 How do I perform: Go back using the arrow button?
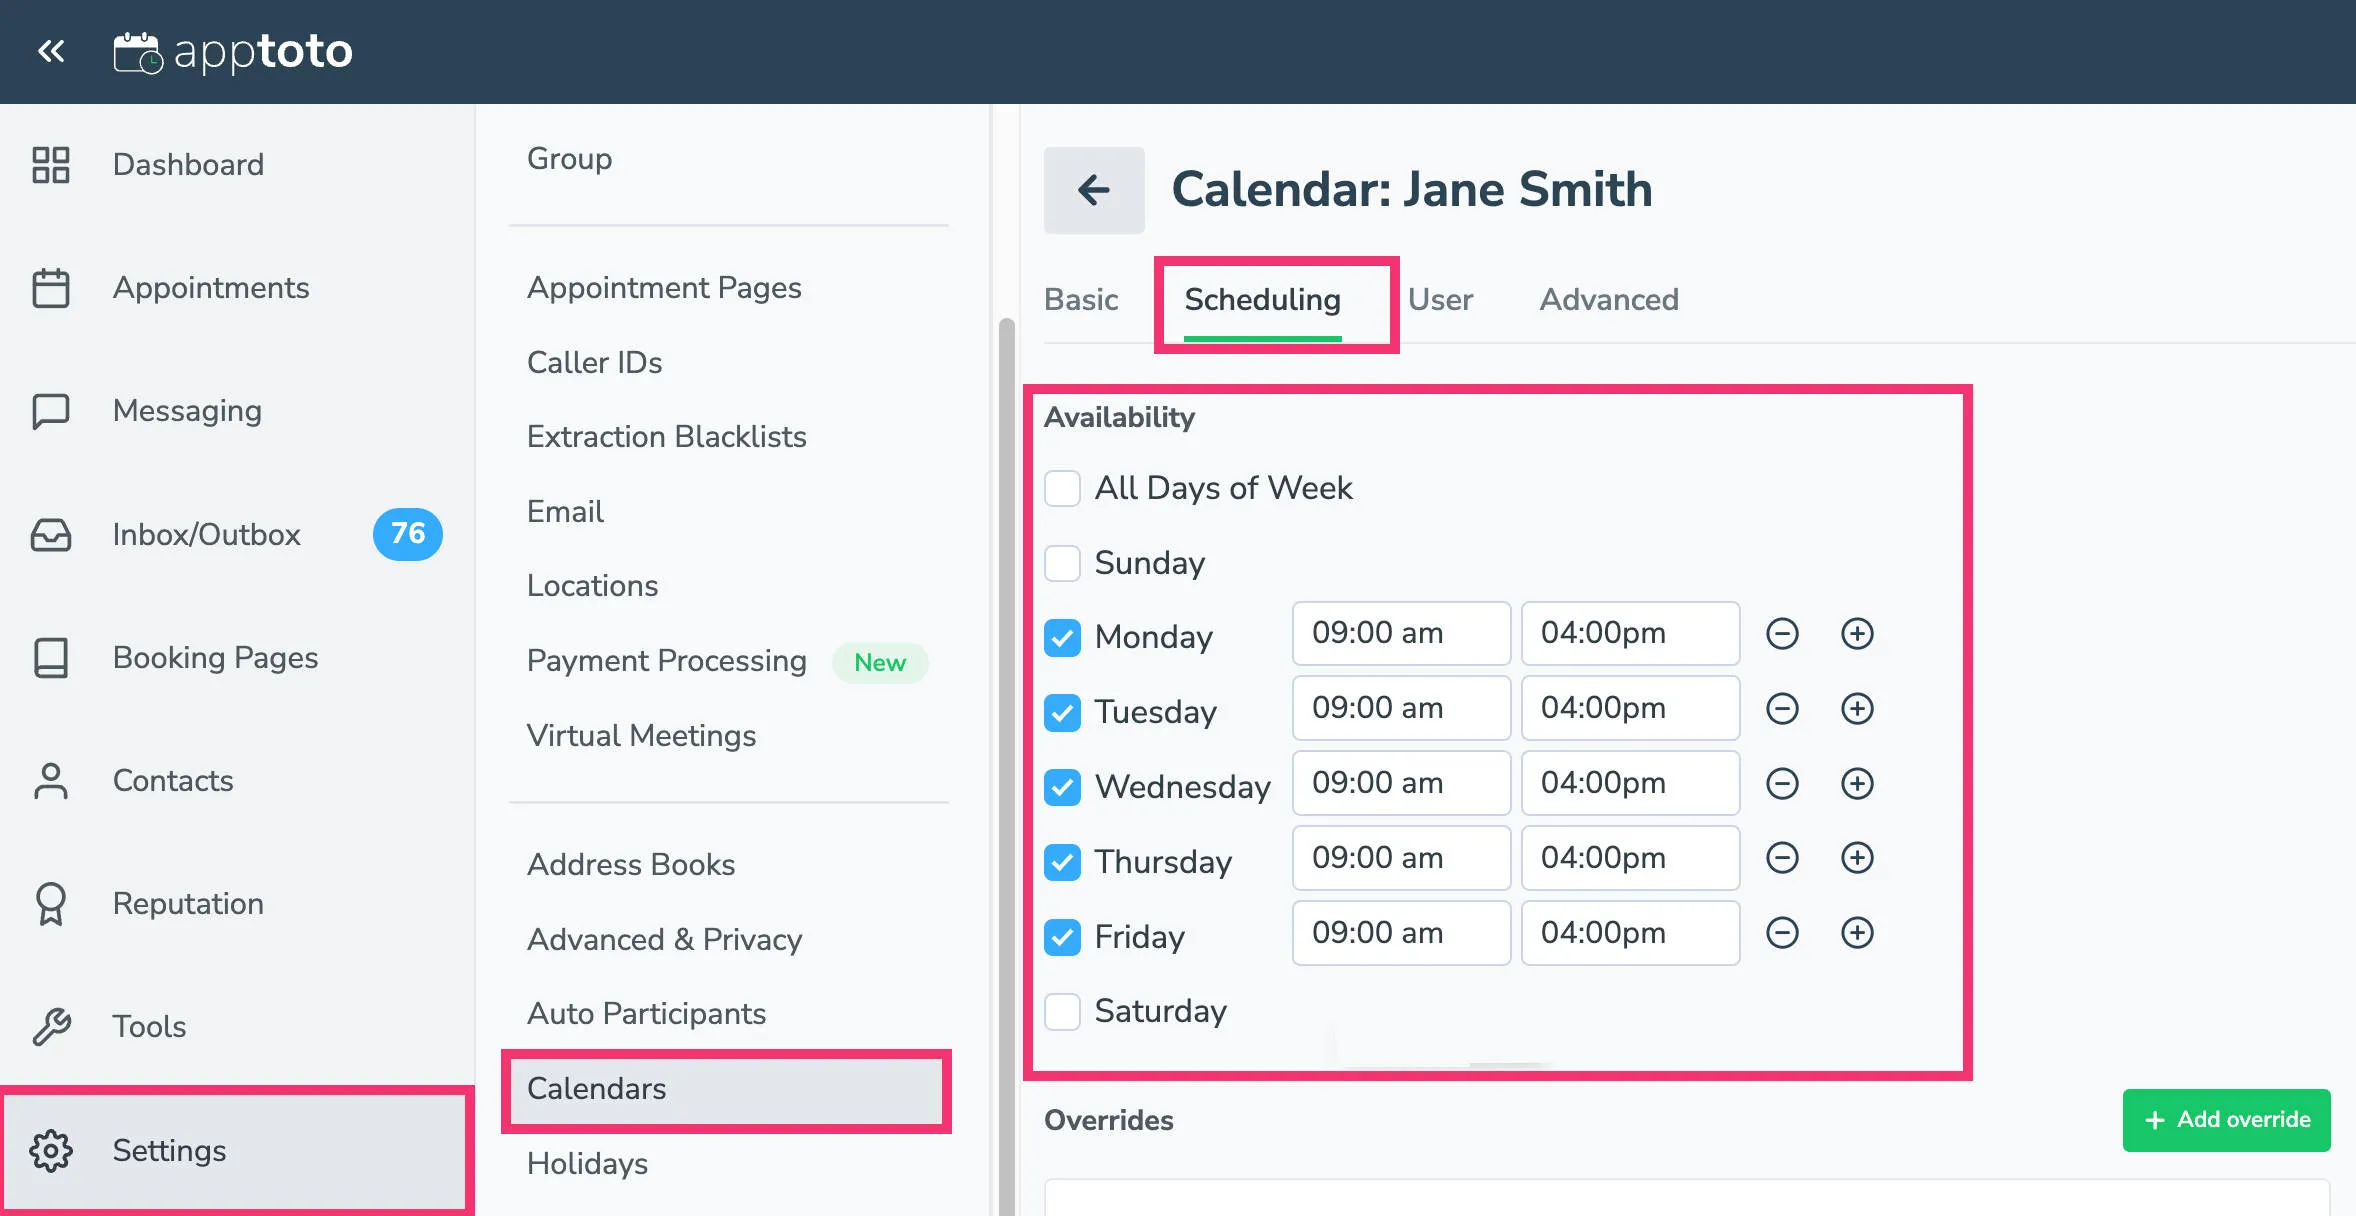click(1094, 189)
